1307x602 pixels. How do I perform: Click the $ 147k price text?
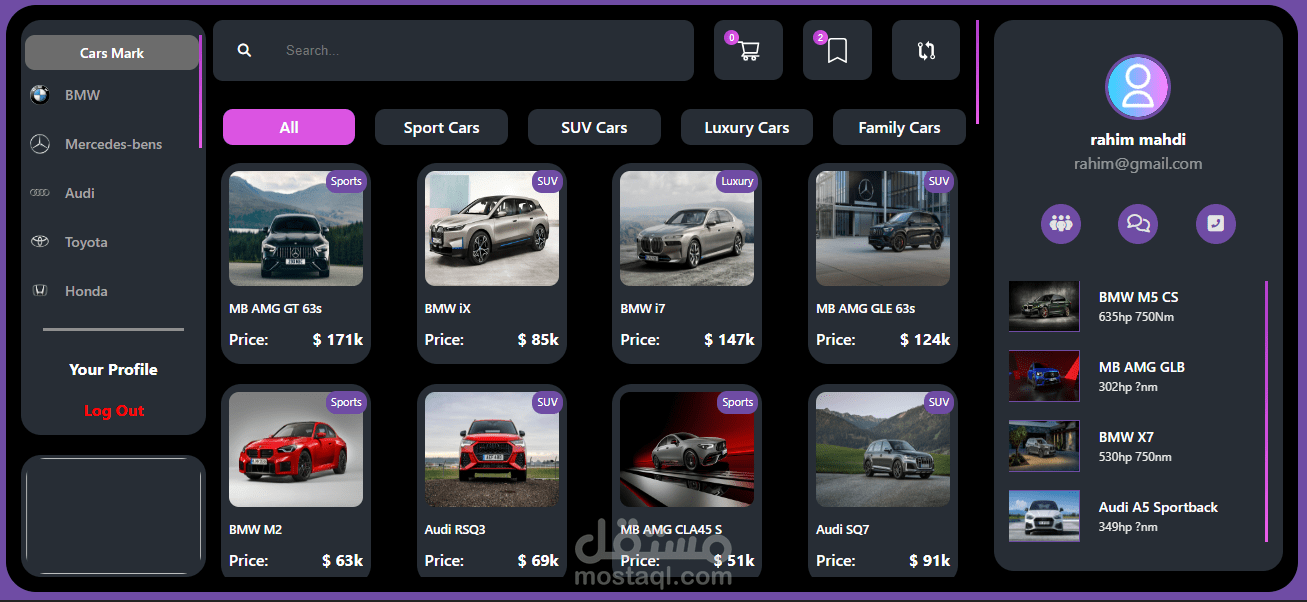(730, 339)
